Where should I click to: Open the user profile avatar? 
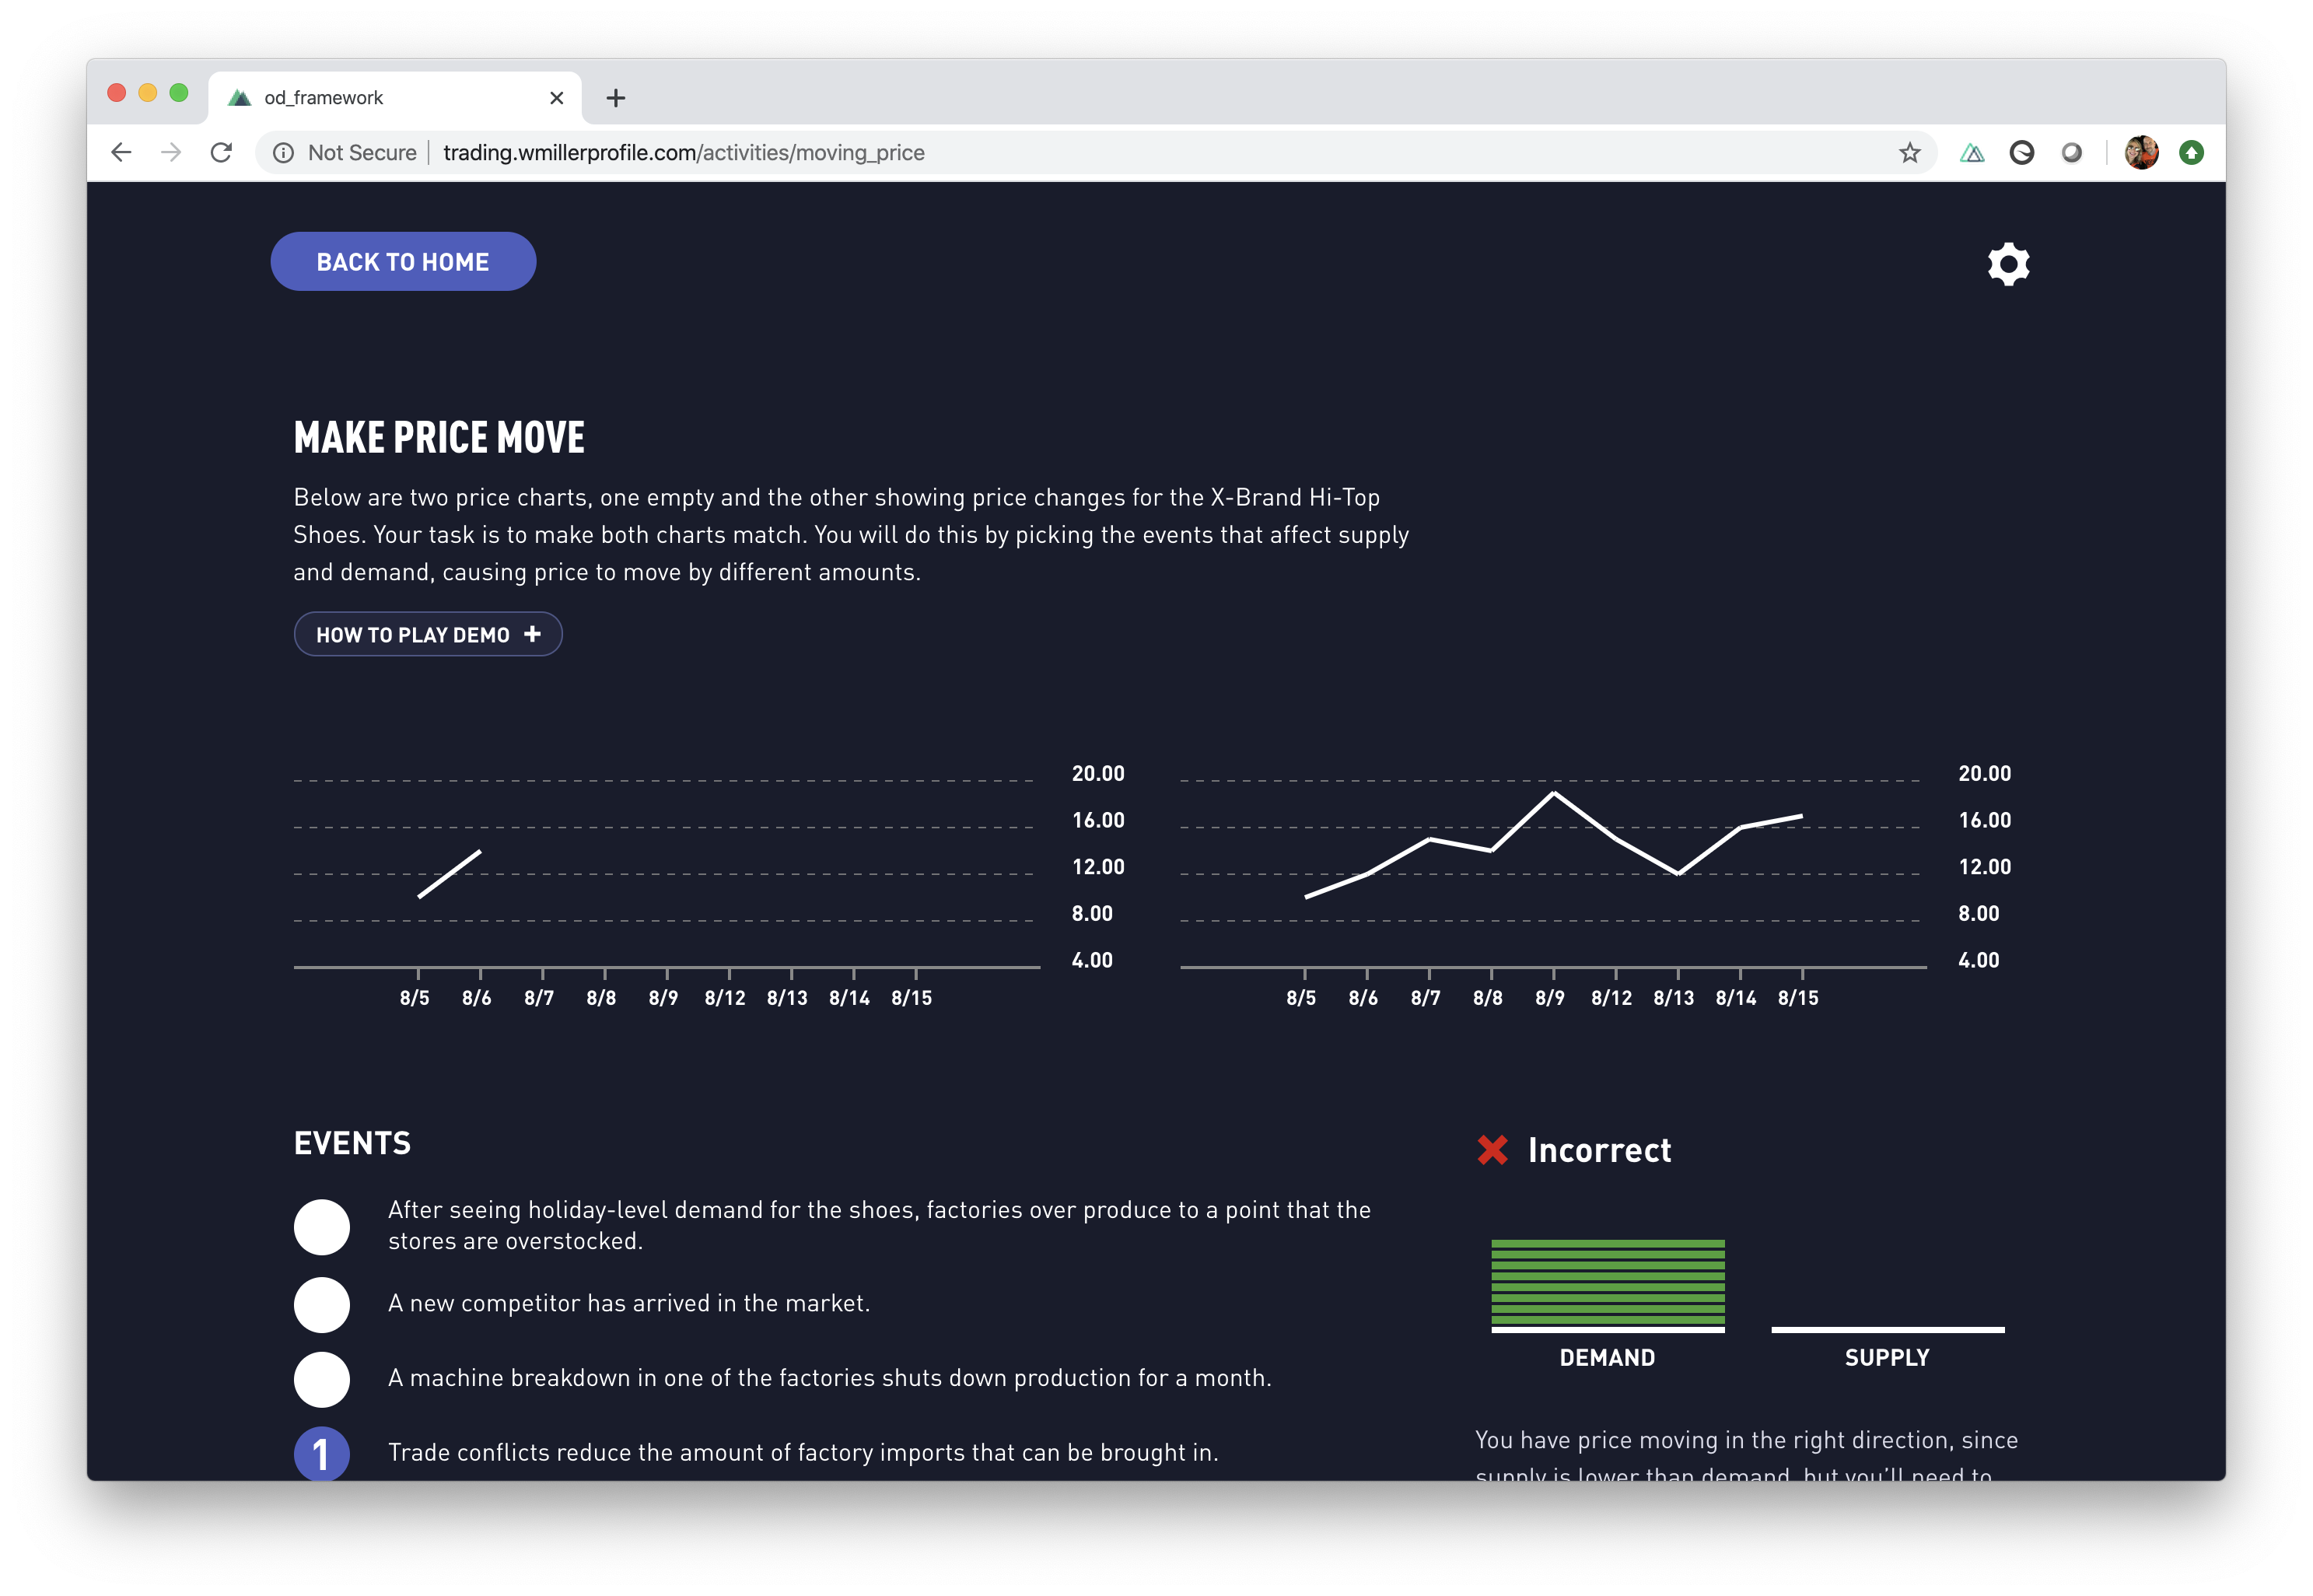2140,152
